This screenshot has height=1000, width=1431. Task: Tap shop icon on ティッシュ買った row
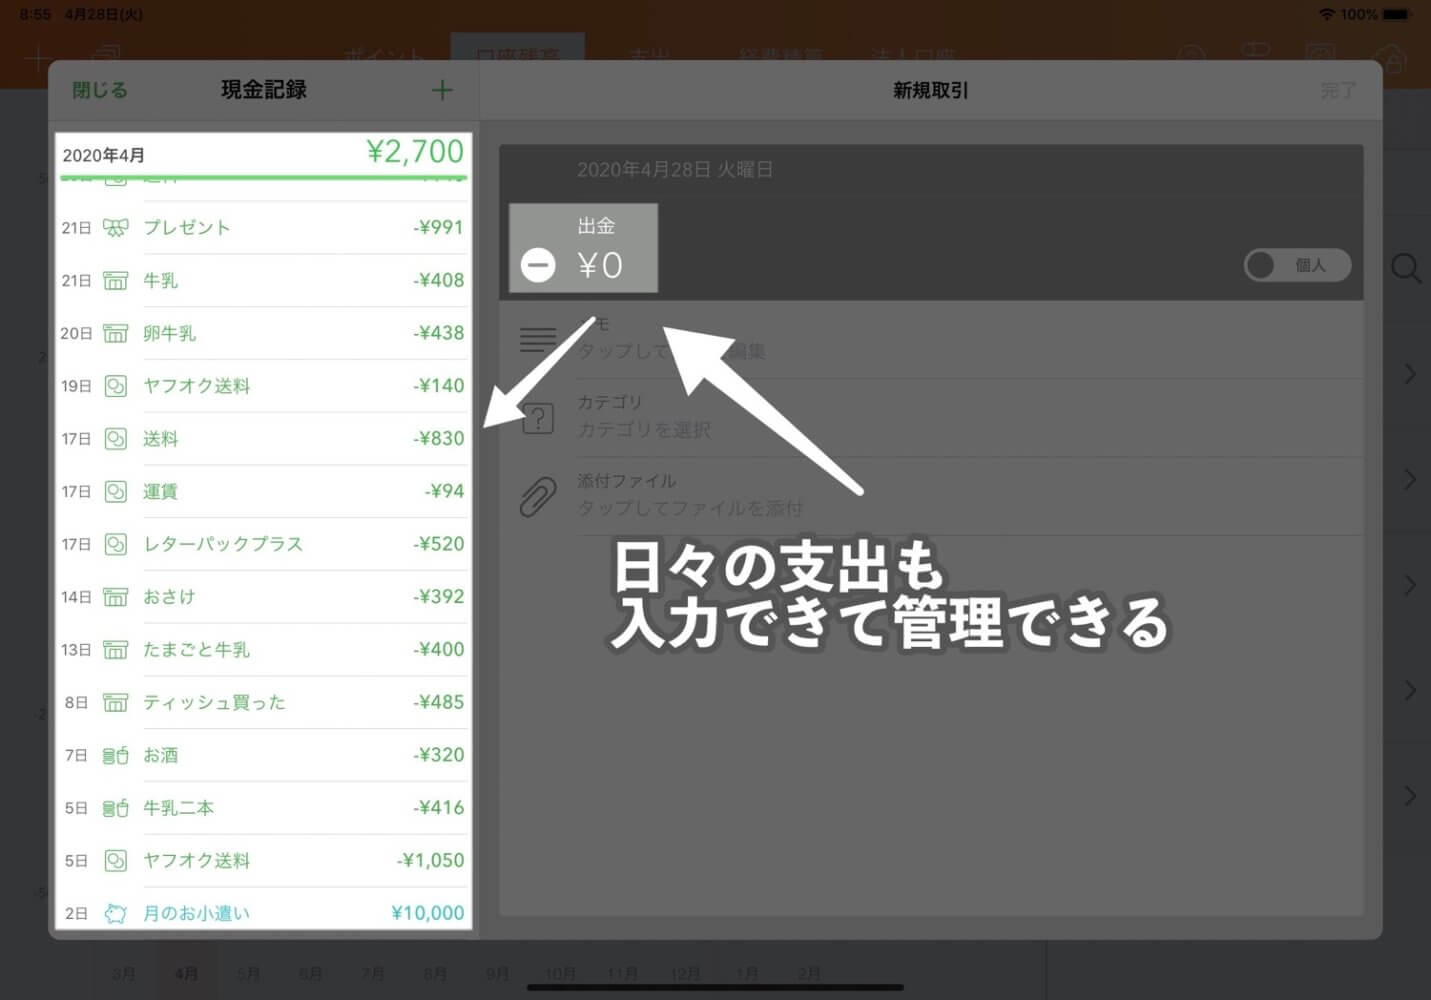(x=116, y=702)
